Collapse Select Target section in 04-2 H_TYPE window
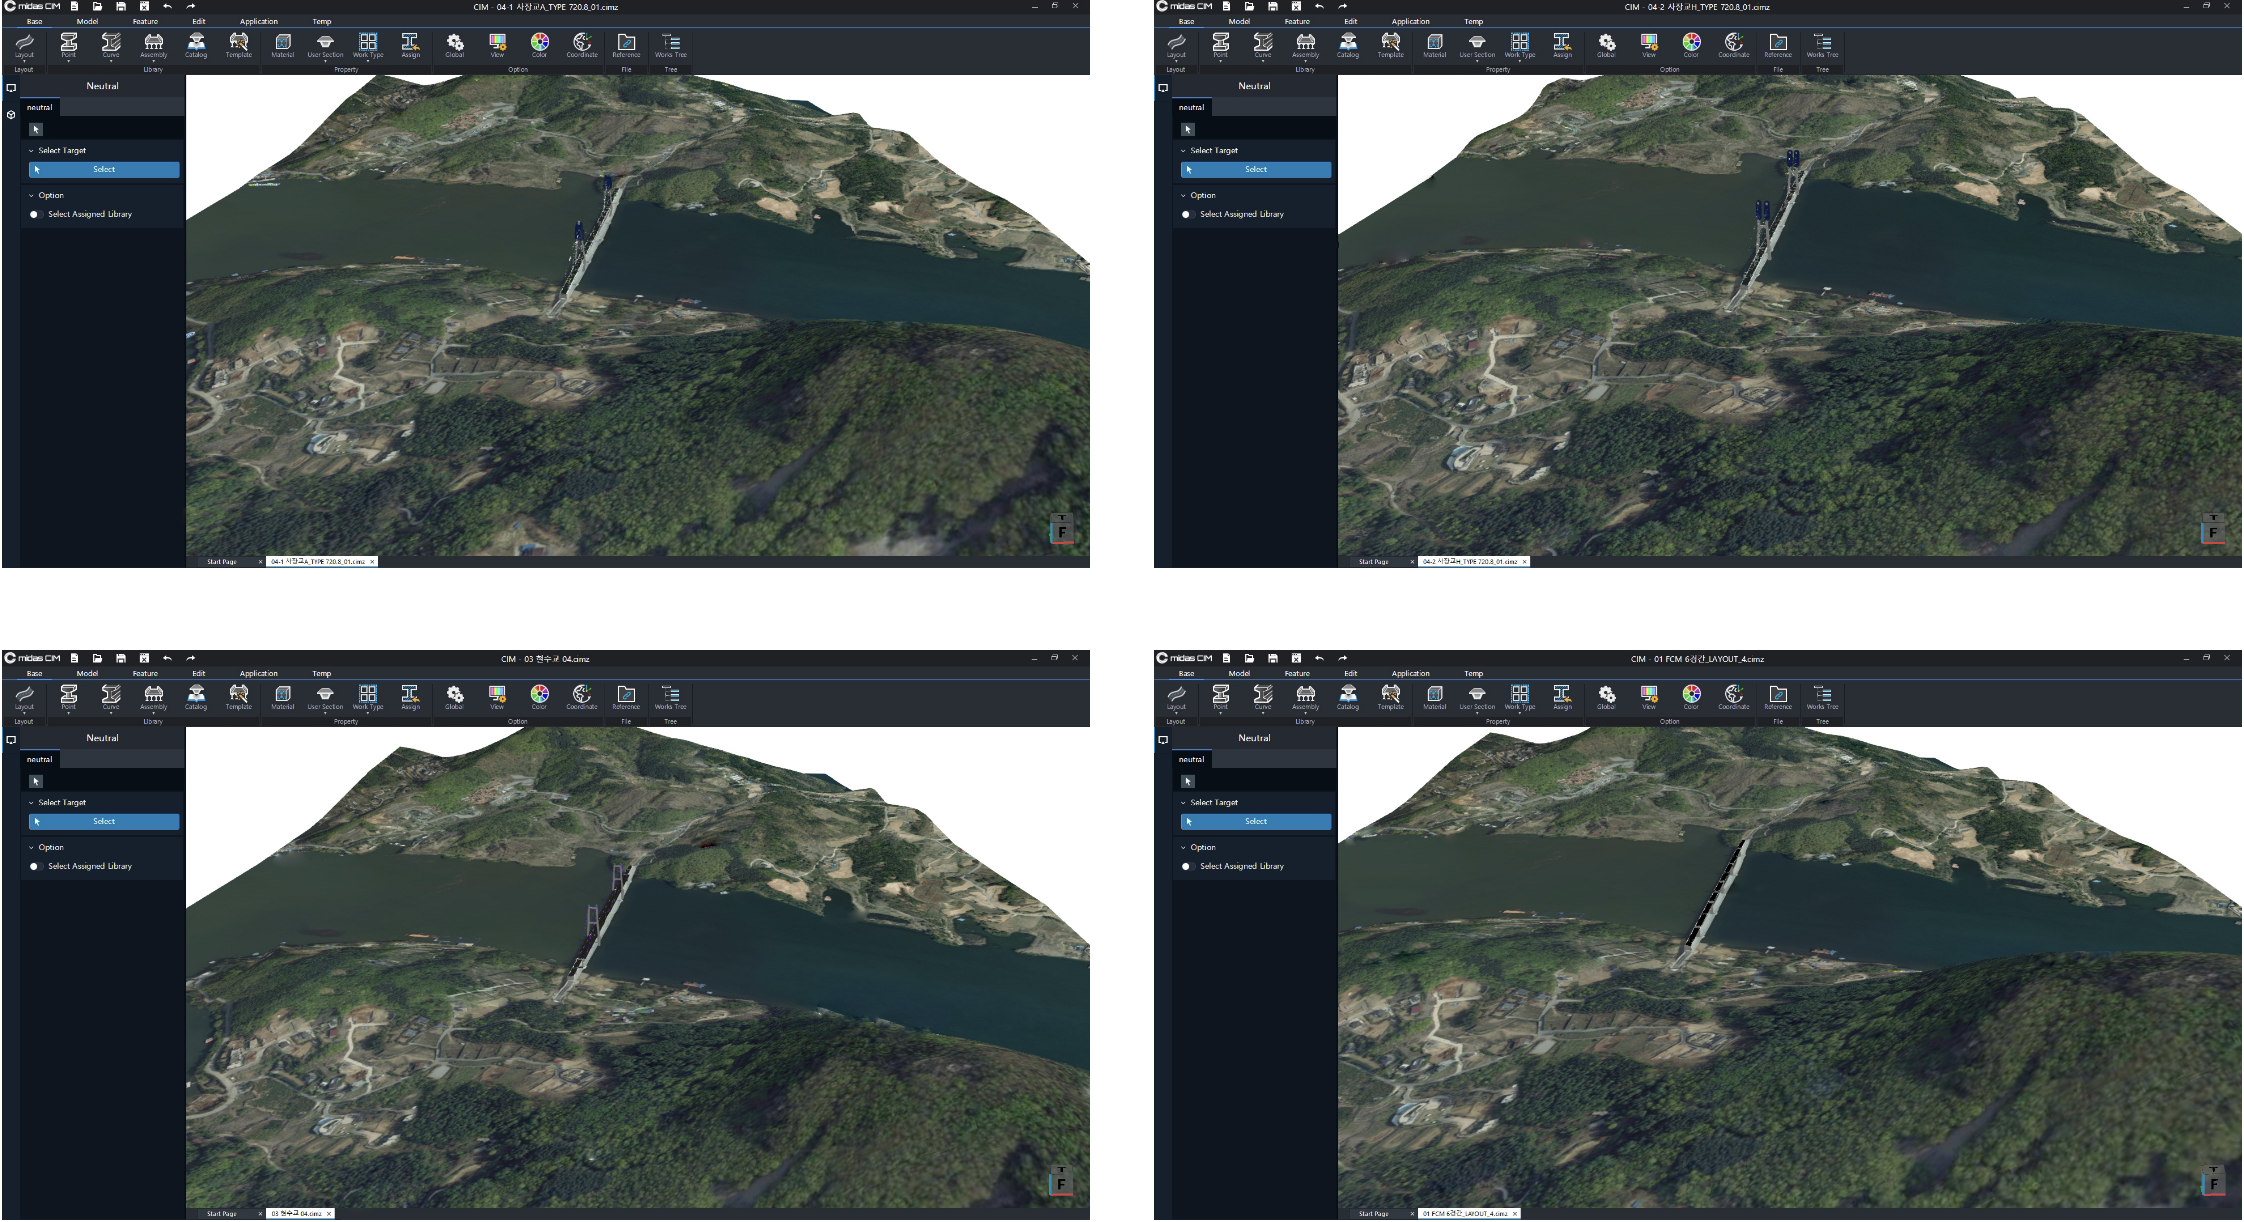 [x=1183, y=151]
